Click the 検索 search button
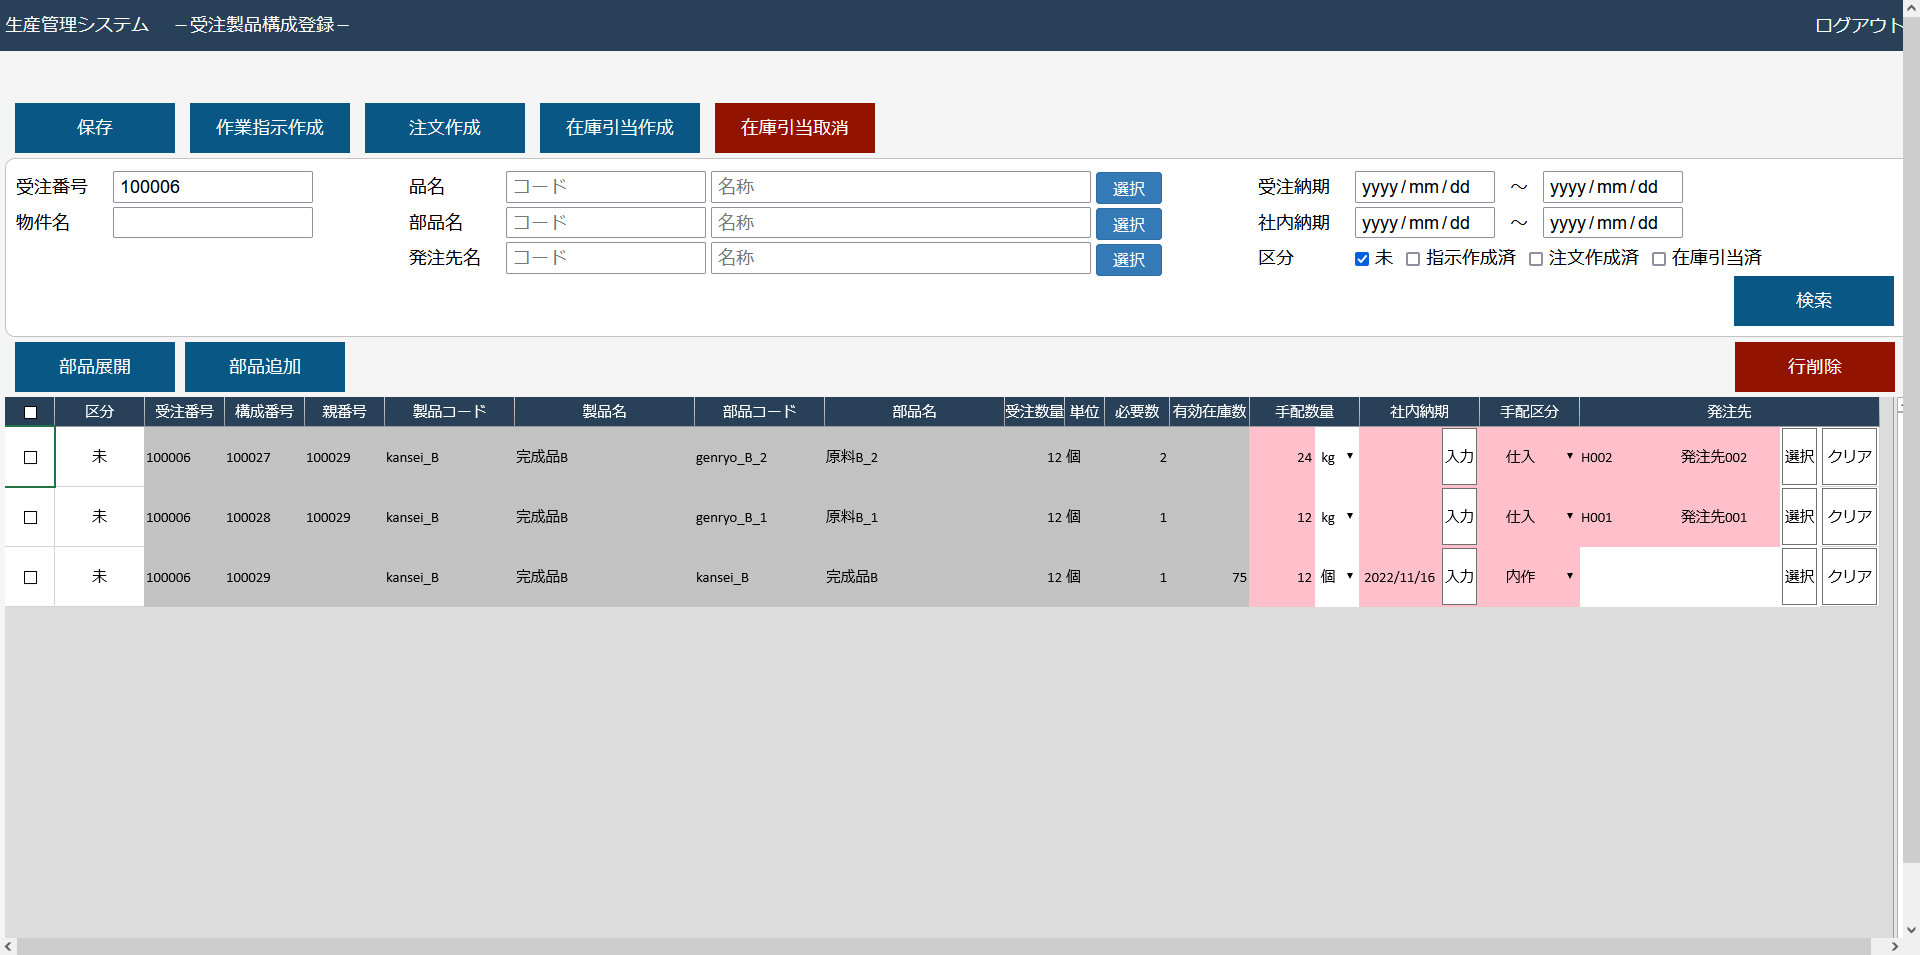 [x=1812, y=301]
